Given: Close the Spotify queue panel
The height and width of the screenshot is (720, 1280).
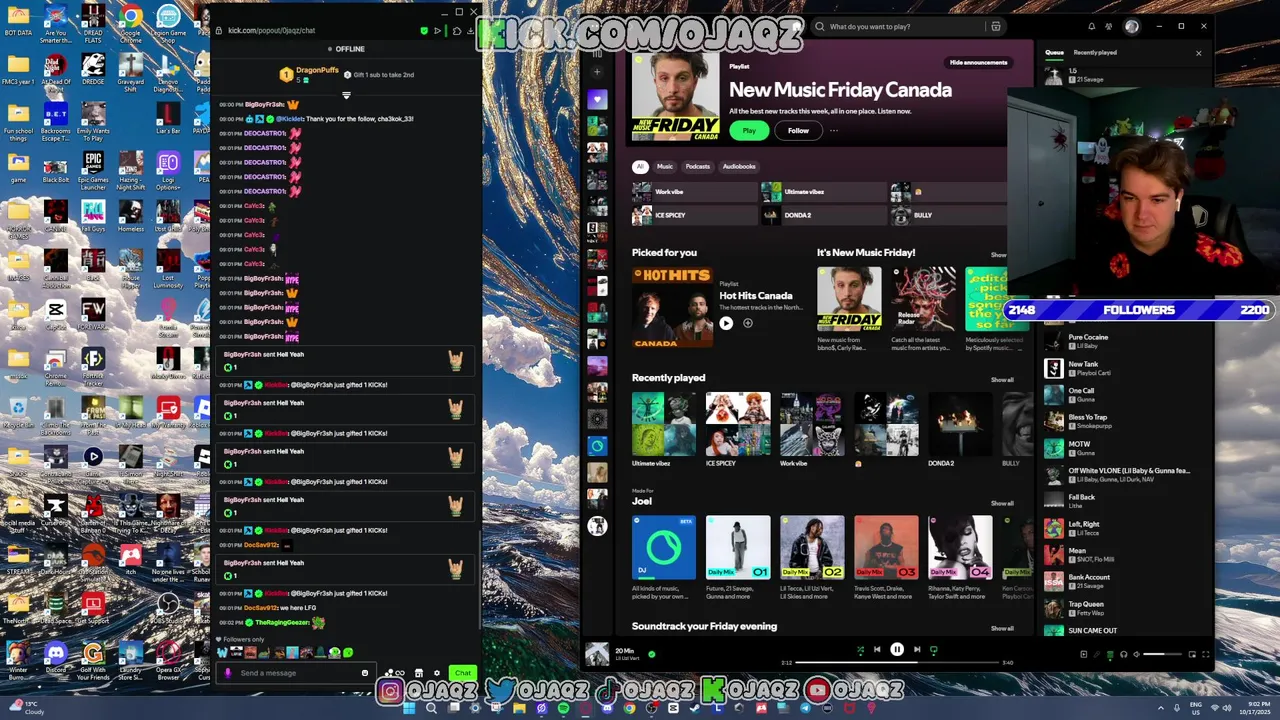Looking at the screenshot, I should coord(1198,52).
